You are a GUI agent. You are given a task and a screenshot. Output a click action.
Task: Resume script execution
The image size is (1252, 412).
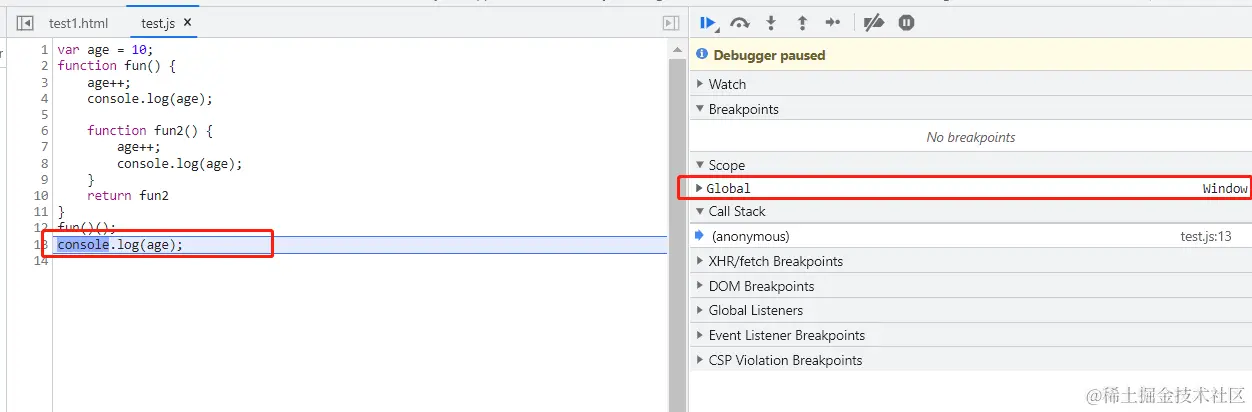click(x=708, y=23)
